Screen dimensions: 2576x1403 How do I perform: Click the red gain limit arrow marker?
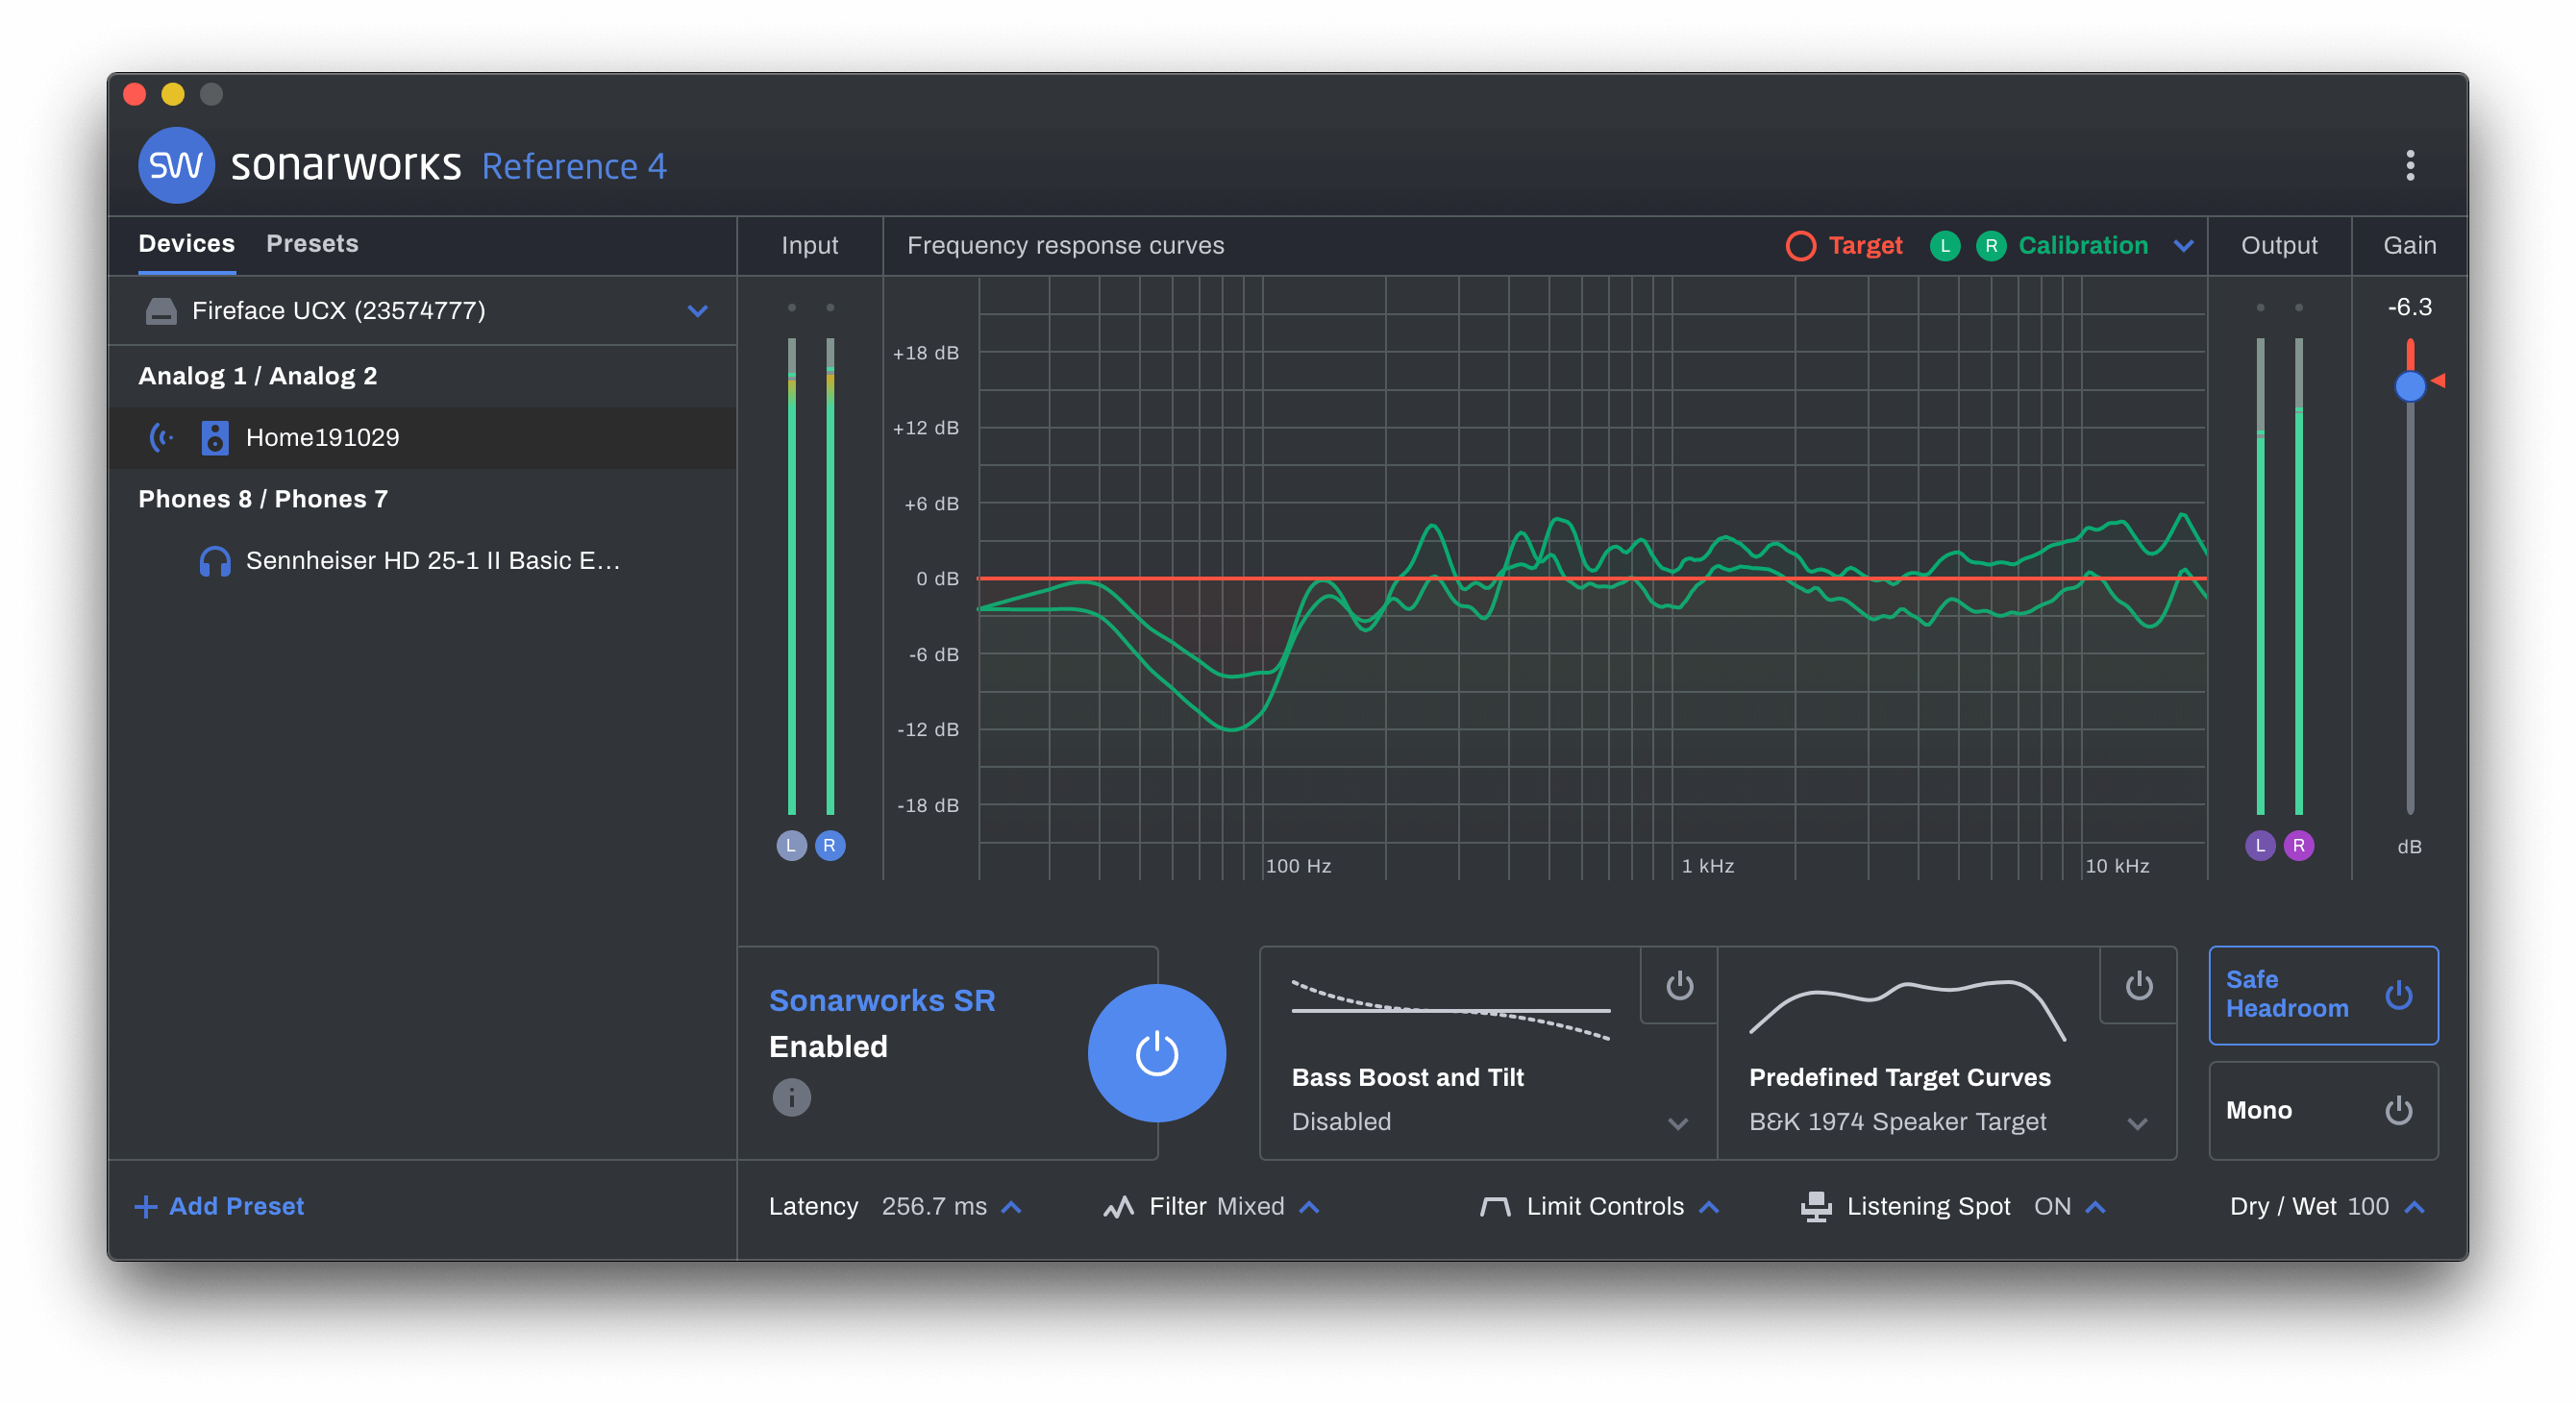coord(2438,380)
